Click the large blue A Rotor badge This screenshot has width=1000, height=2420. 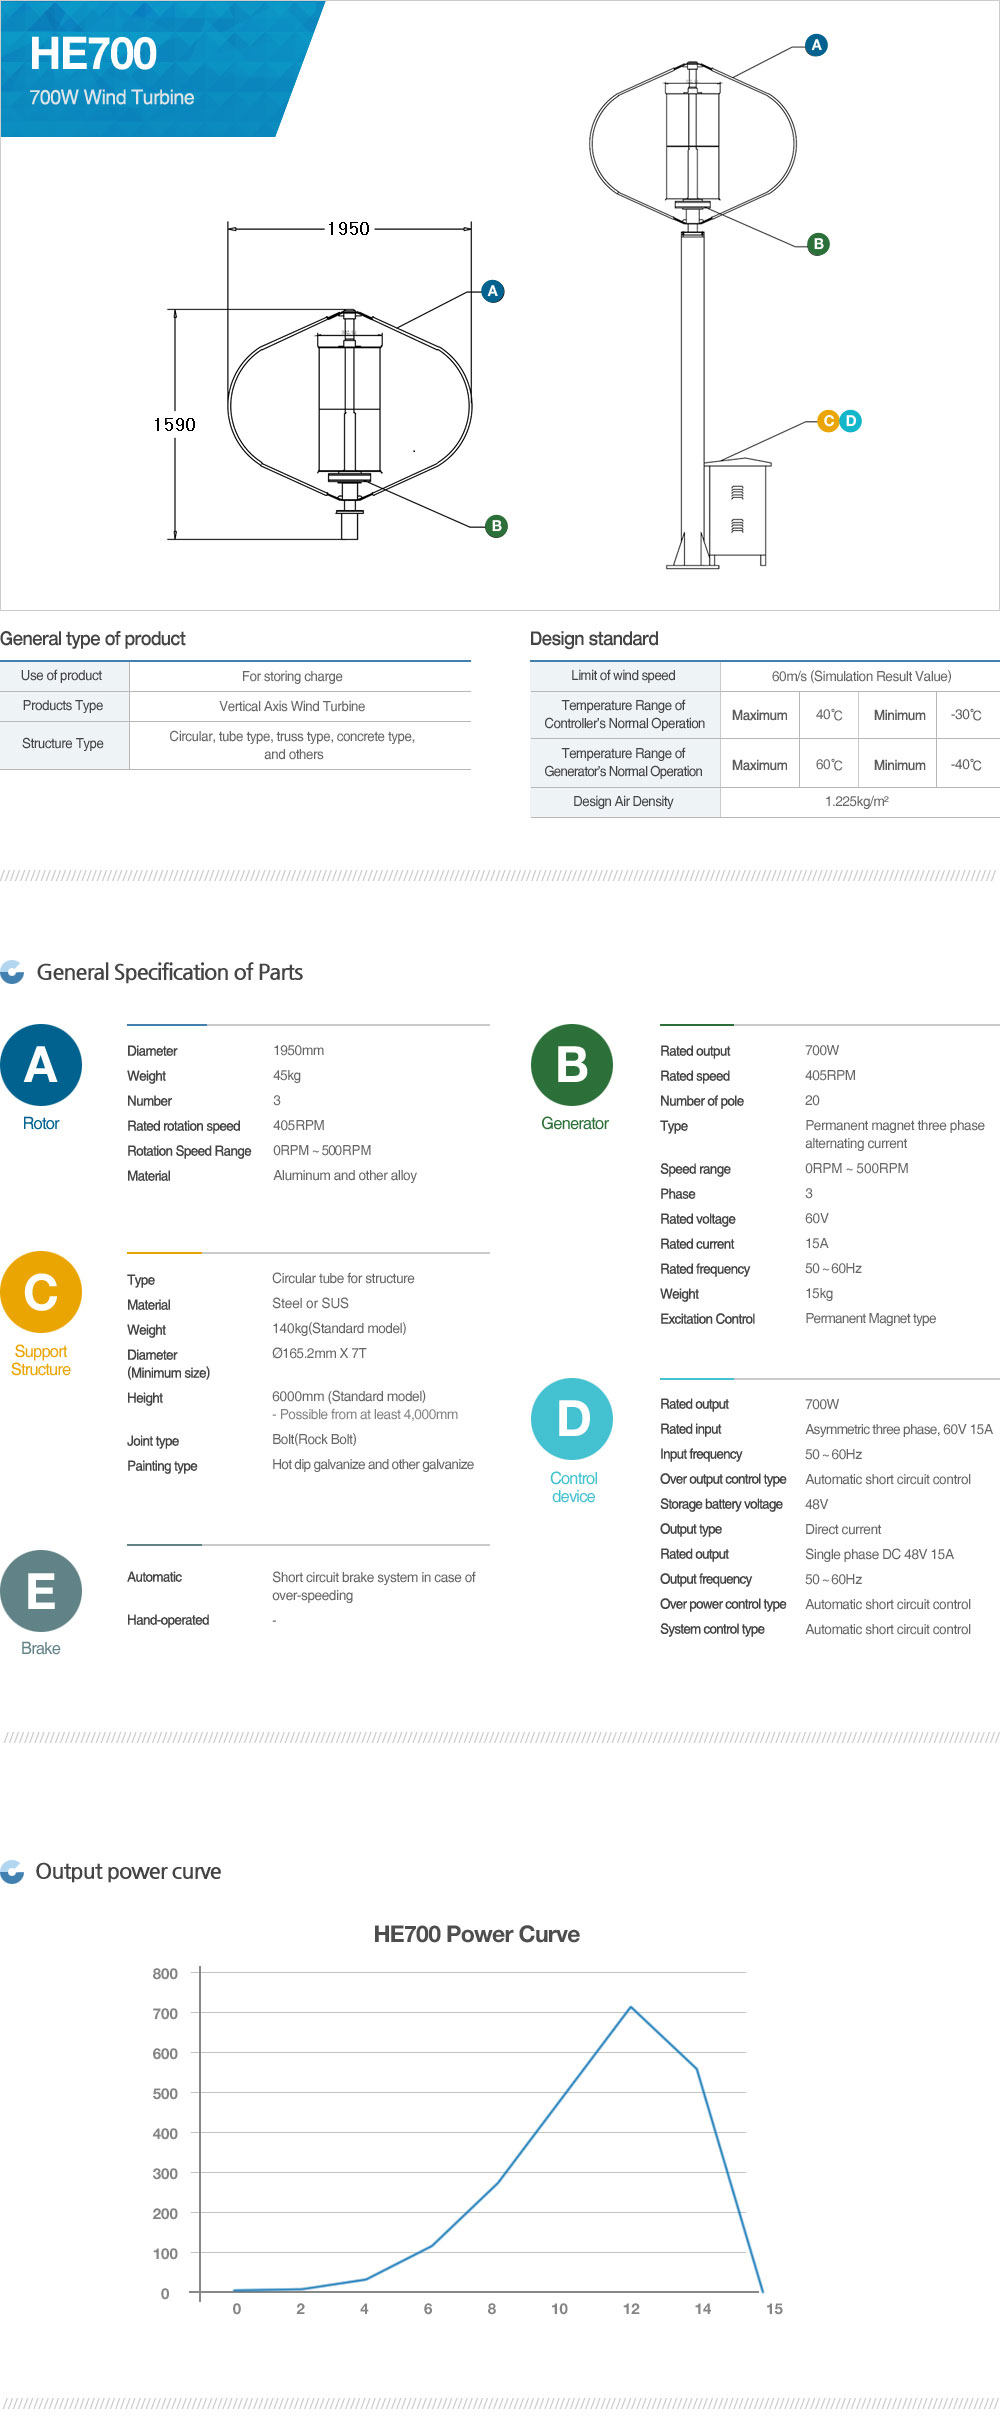click(x=41, y=1065)
